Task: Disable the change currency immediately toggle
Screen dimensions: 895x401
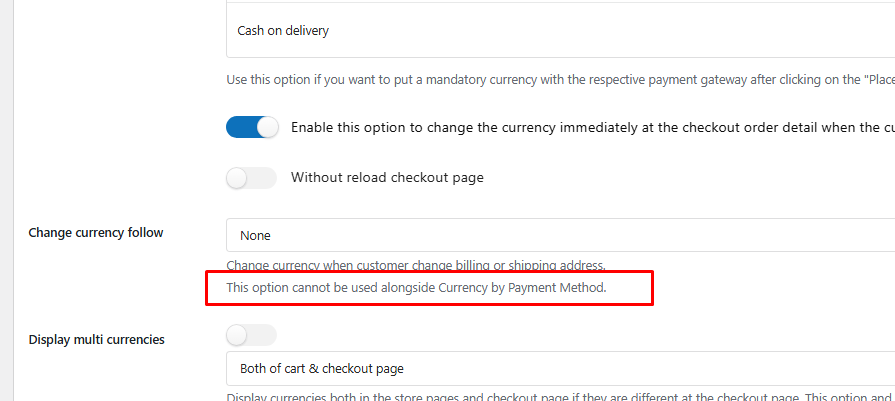Action: pyautogui.click(x=252, y=128)
